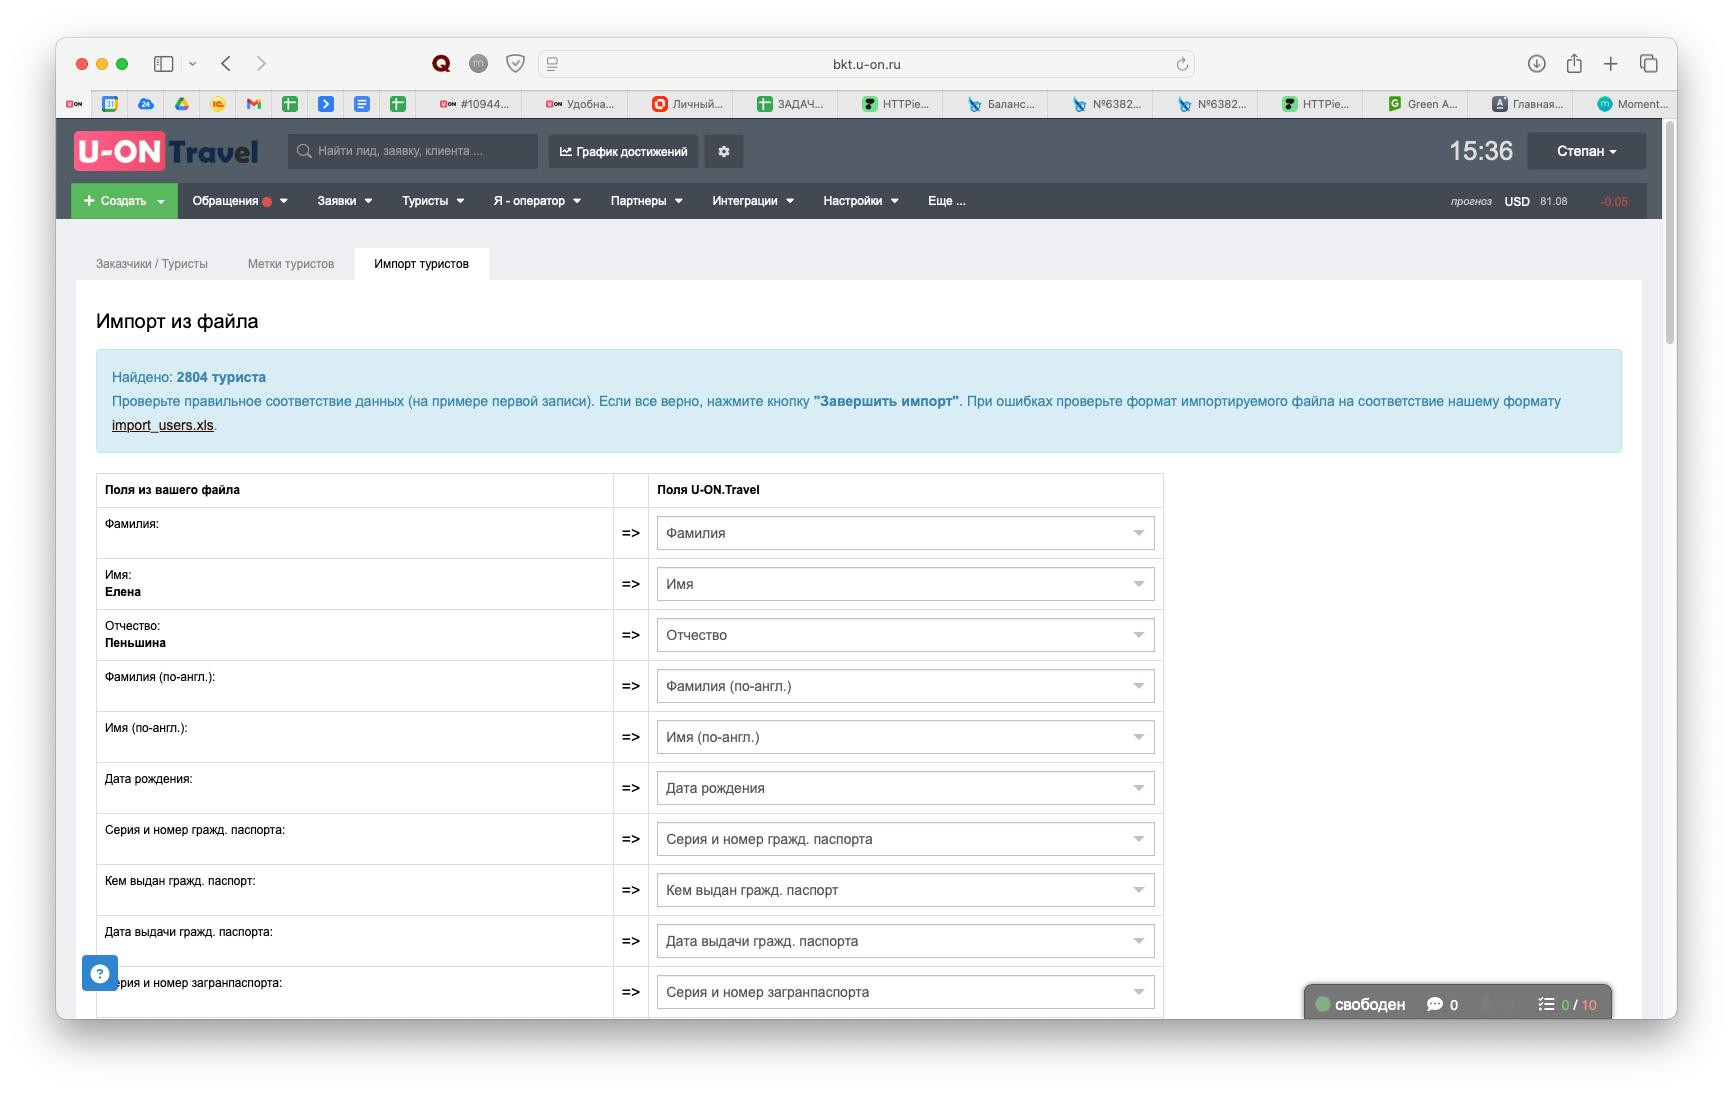This screenshot has width=1733, height=1093.
Task: Open the 'Кем выдан гражд. паспорт' dropdown
Action: [904, 890]
